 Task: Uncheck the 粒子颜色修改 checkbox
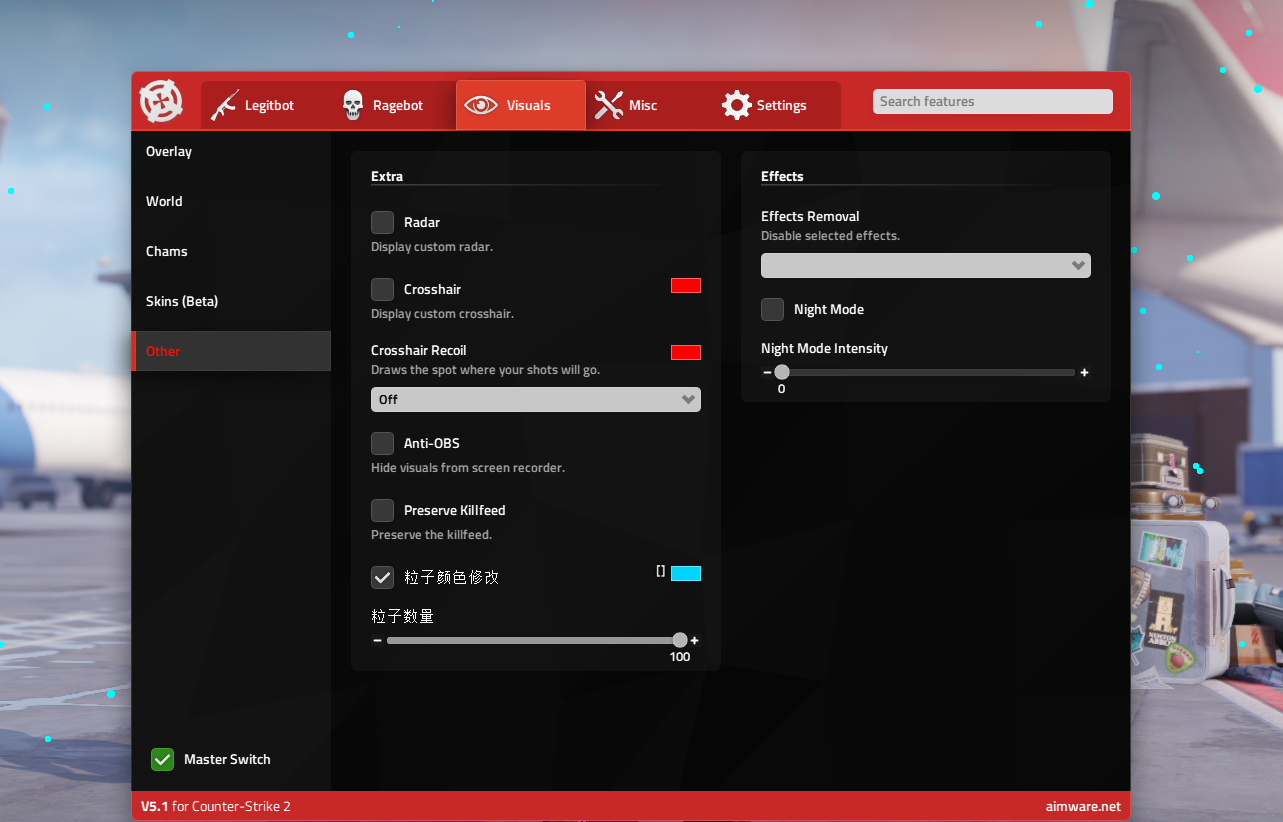[382, 577]
